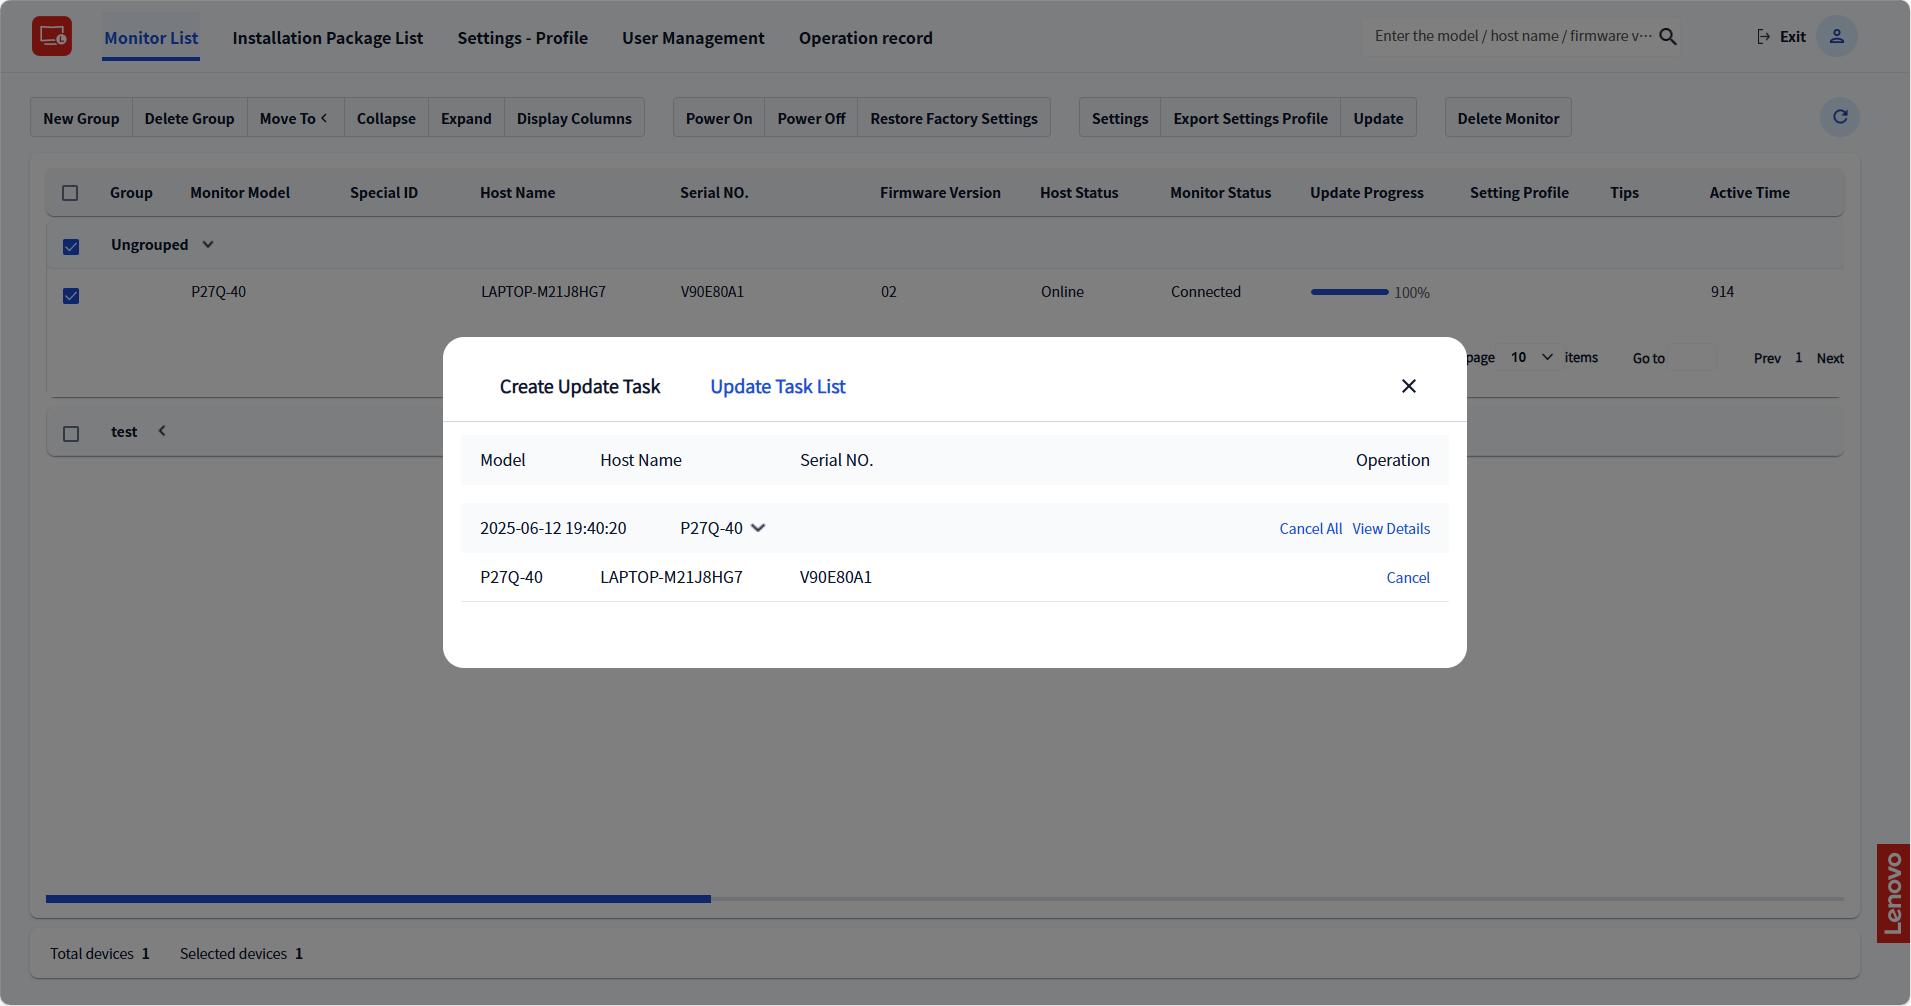The image size is (1911, 1006).
Task: Toggle the select-all header checkbox
Action: [x=70, y=193]
